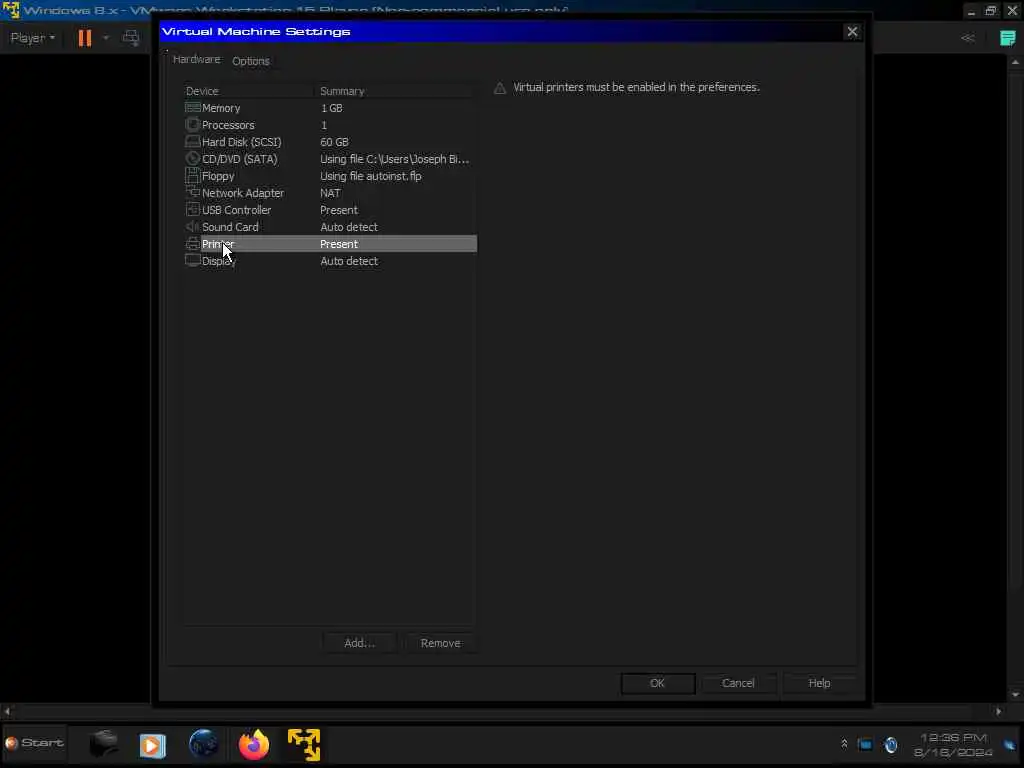
Task: Select the Floppy device icon
Action: coord(193,176)
